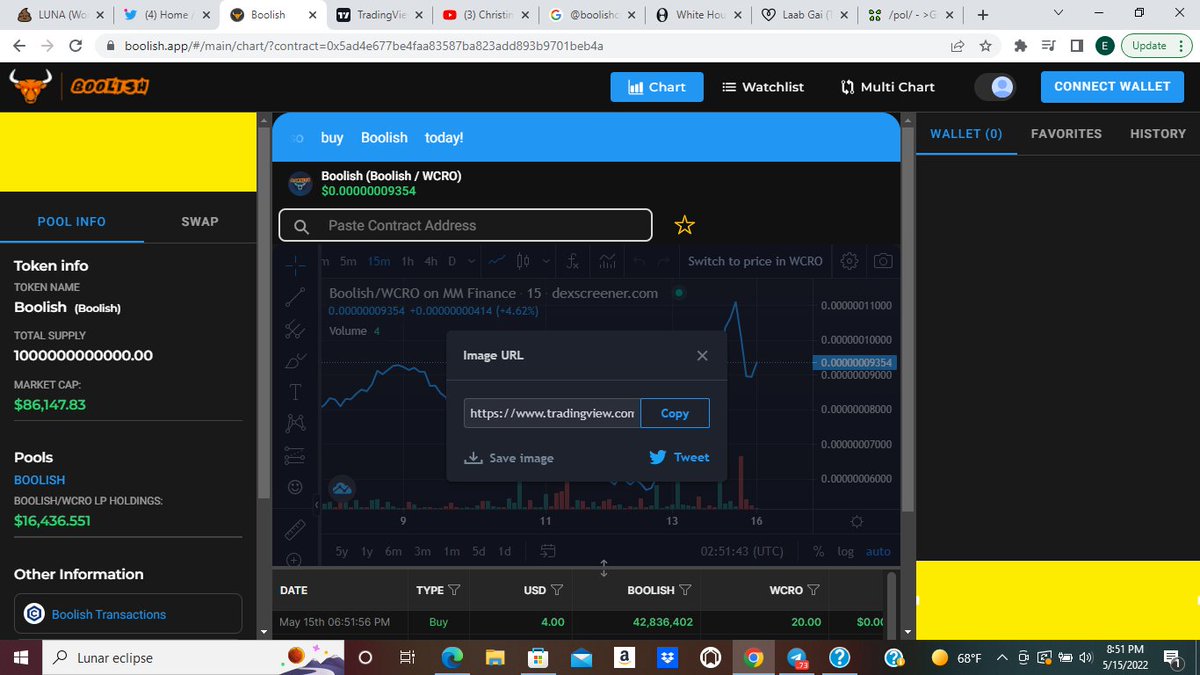Screen dimensions: 1200x675
Task: Expand the chart style dropdown arrow
Action: point(546,261)
